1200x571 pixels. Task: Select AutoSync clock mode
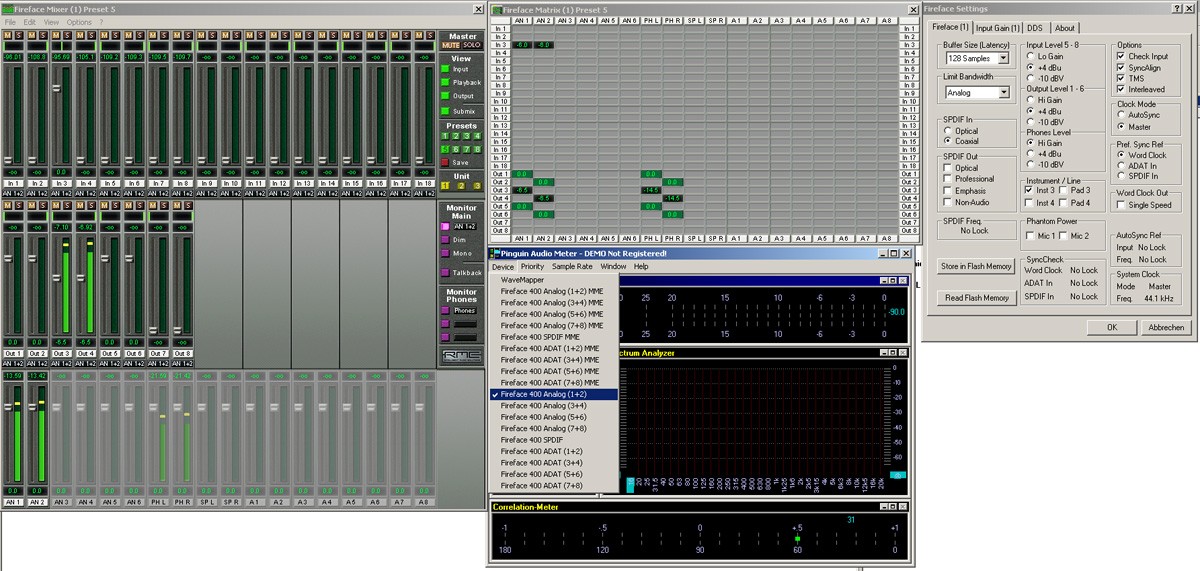(1120, 114)
